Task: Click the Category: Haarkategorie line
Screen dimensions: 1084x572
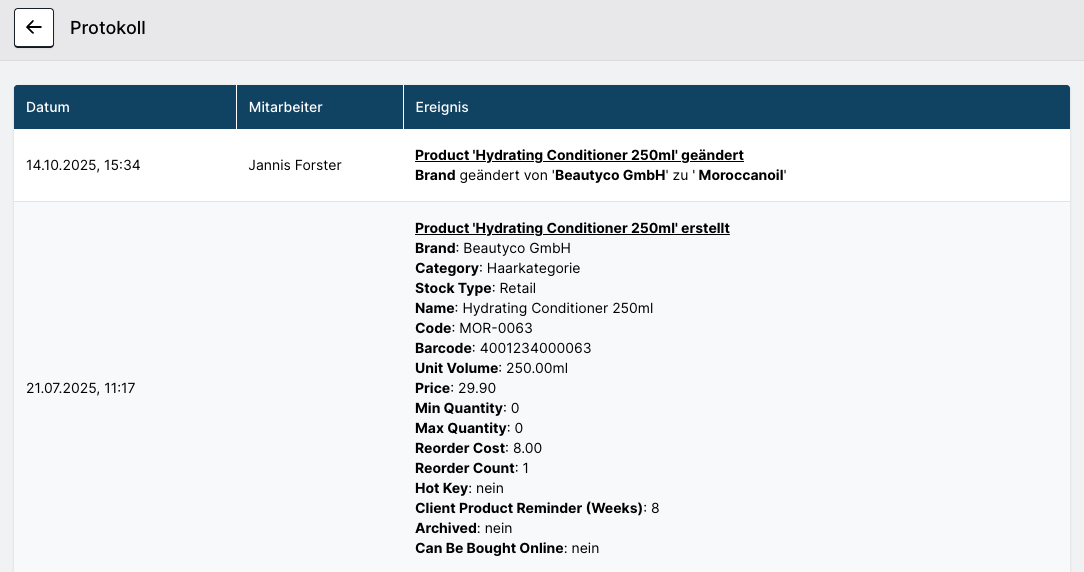Action: click(x=497, y=268)
